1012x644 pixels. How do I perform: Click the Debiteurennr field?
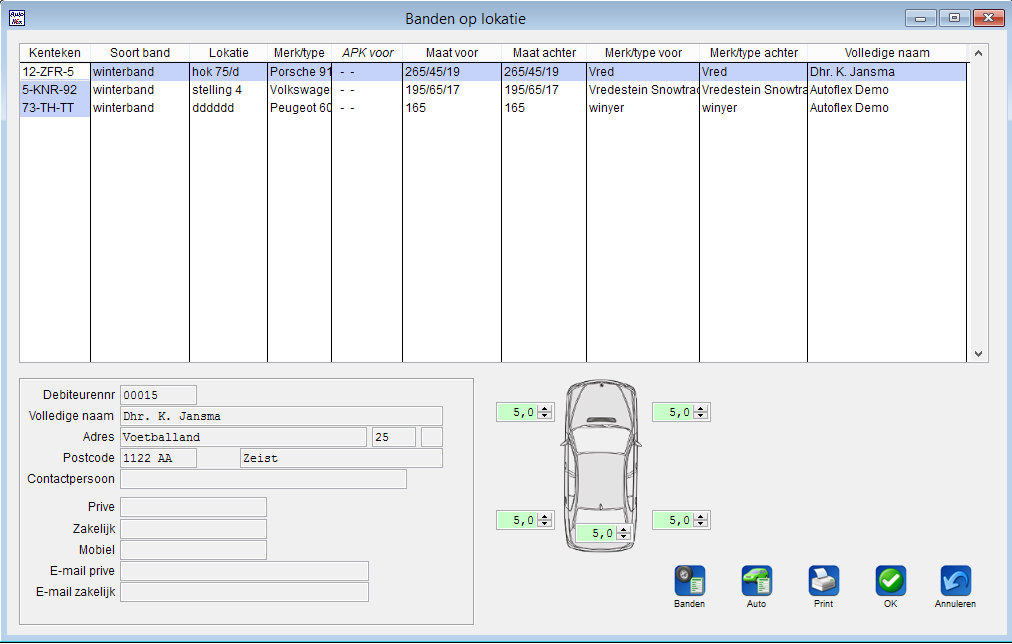(158, 395)
